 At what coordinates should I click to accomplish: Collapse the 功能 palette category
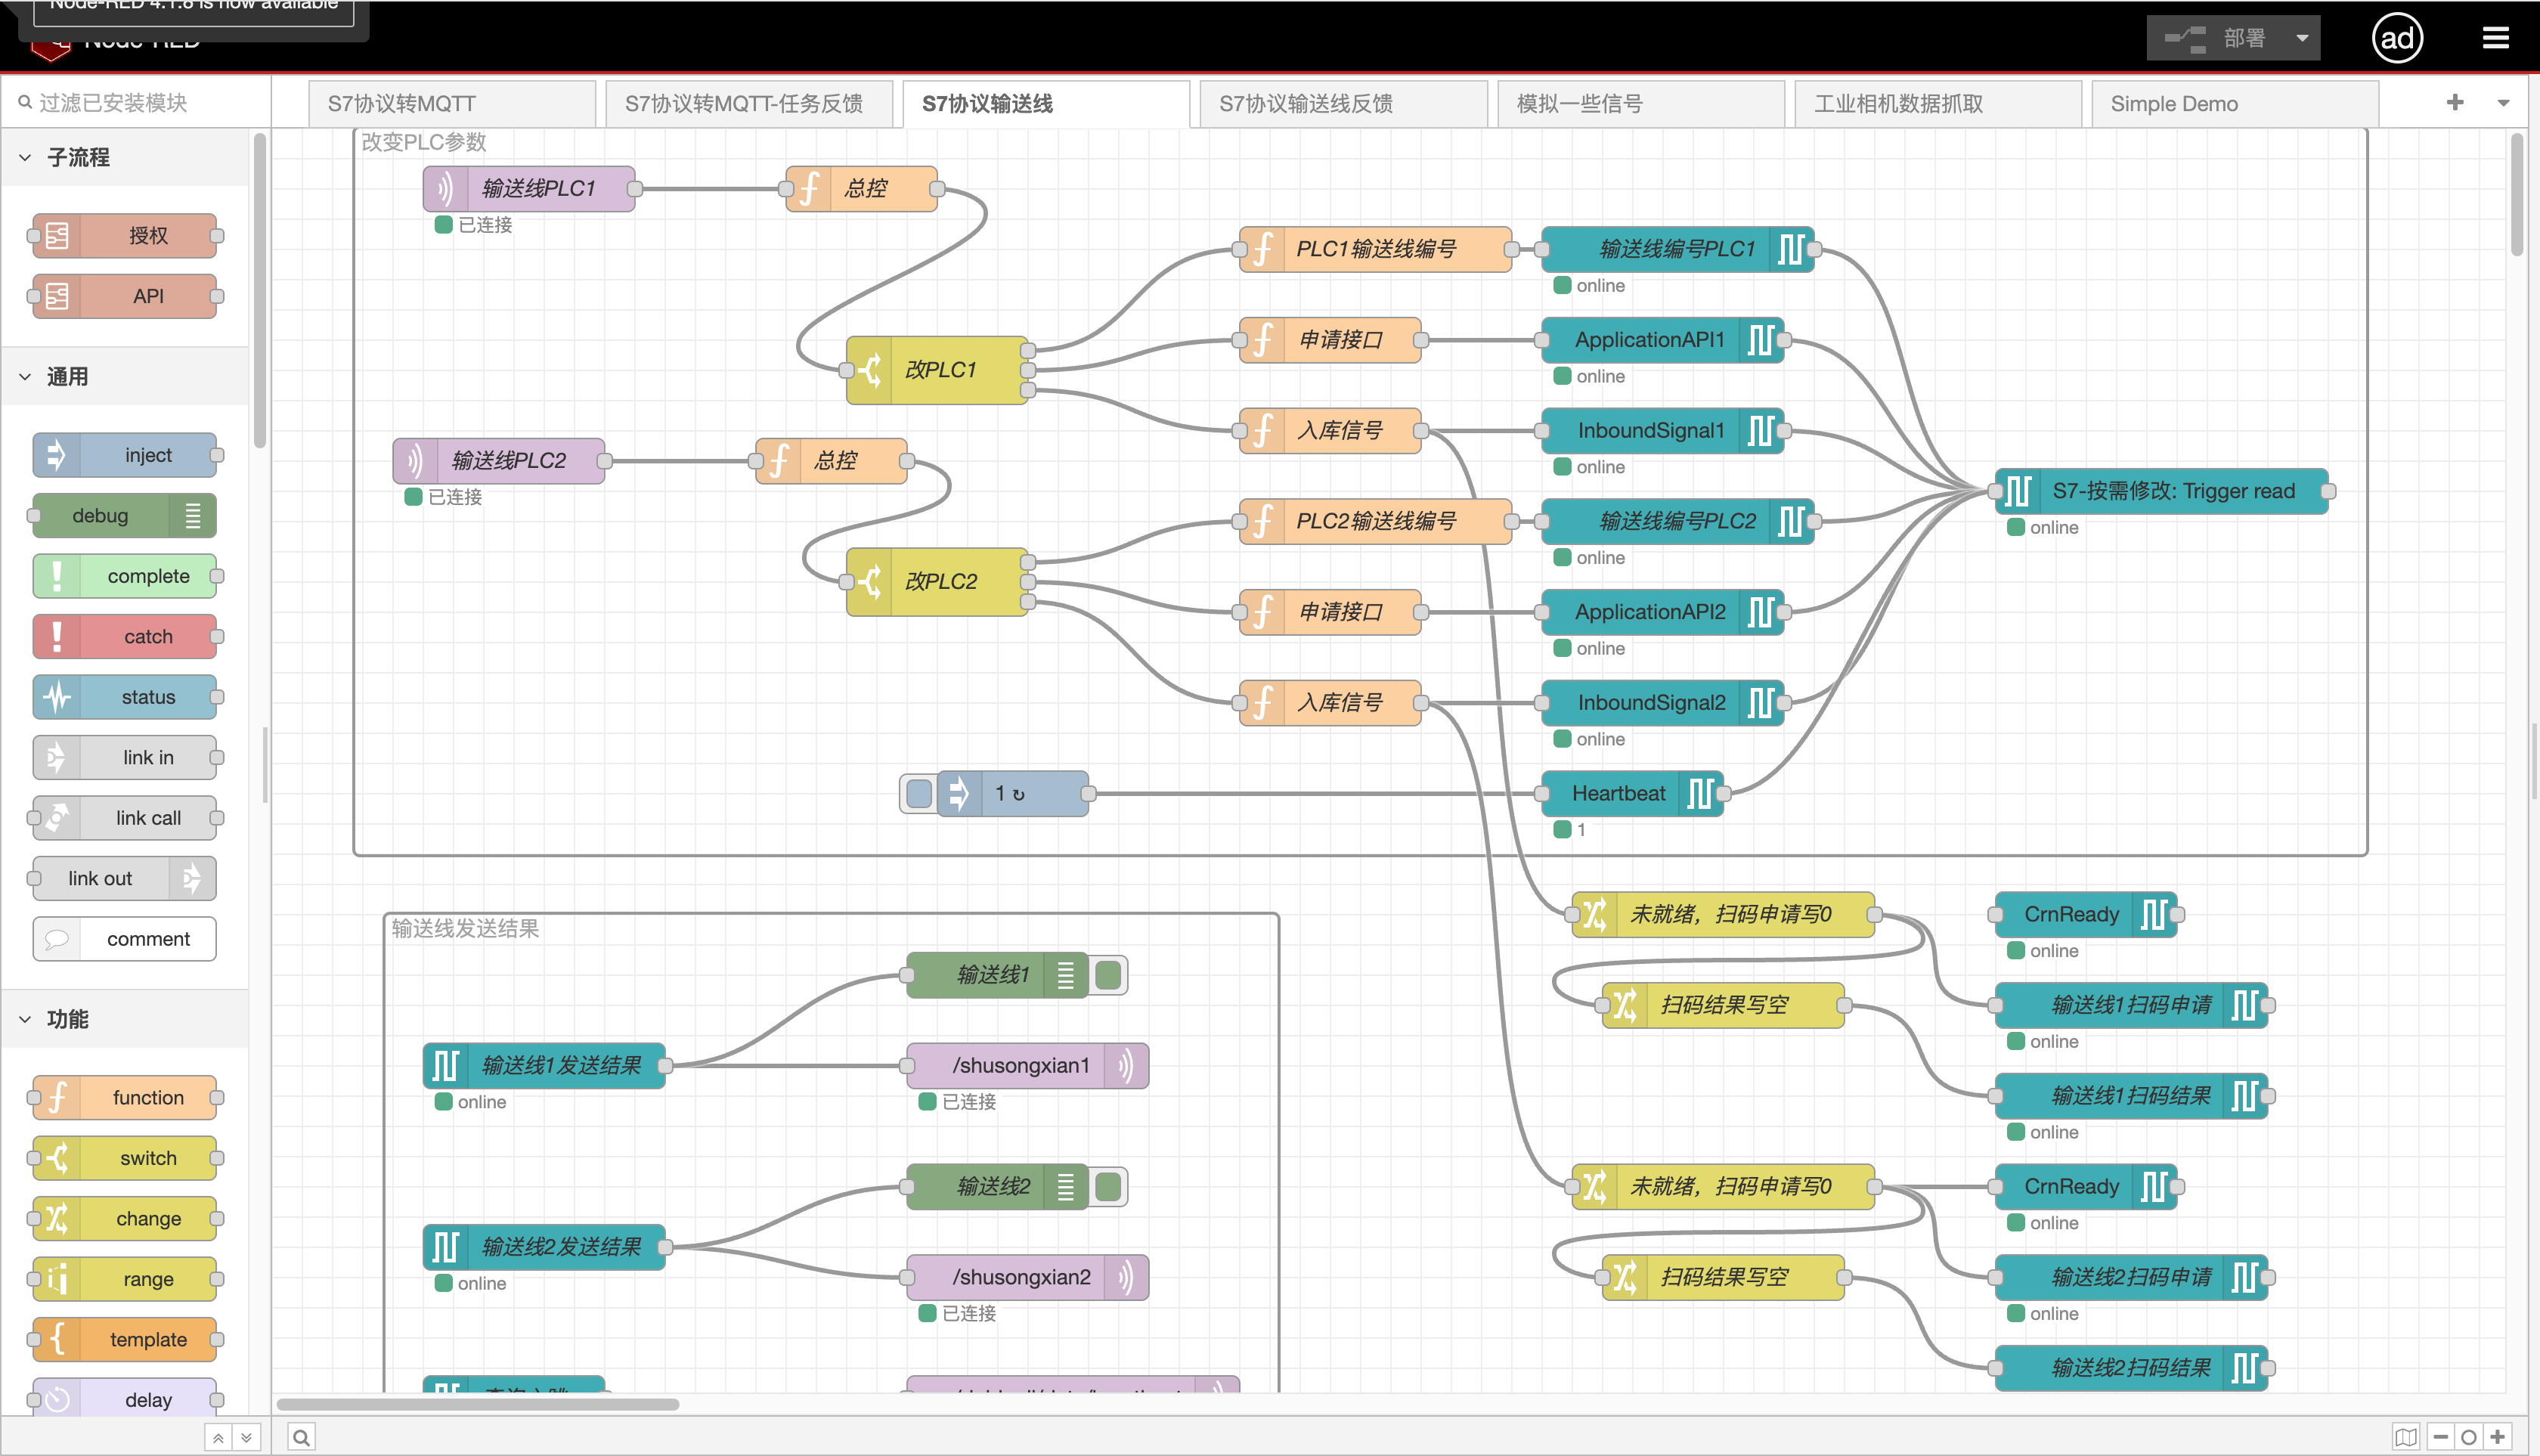coord(125,1019)
